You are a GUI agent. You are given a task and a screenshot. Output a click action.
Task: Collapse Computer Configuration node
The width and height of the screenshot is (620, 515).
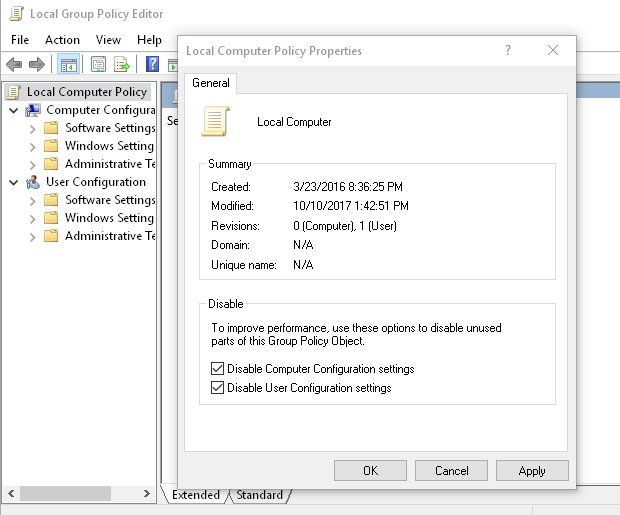click(x=14, y=110)
